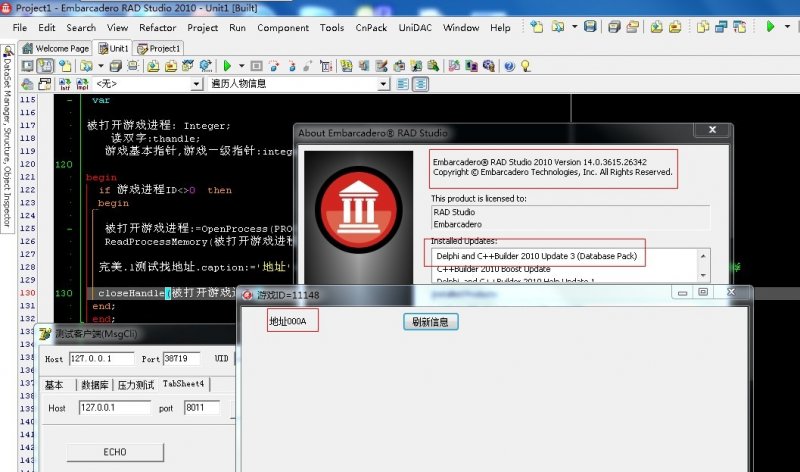Maximize the 游戏ID=11148 window

[703, 292]
